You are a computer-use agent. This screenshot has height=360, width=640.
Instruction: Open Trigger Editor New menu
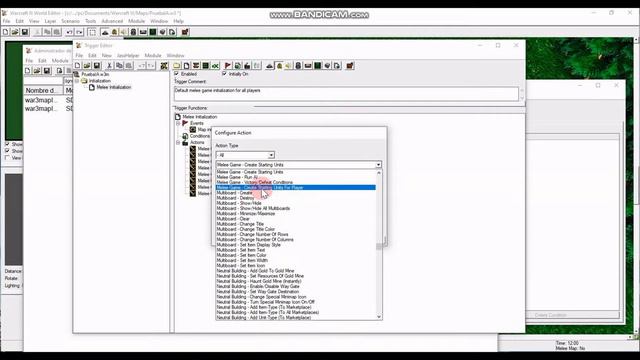(107, 56)
